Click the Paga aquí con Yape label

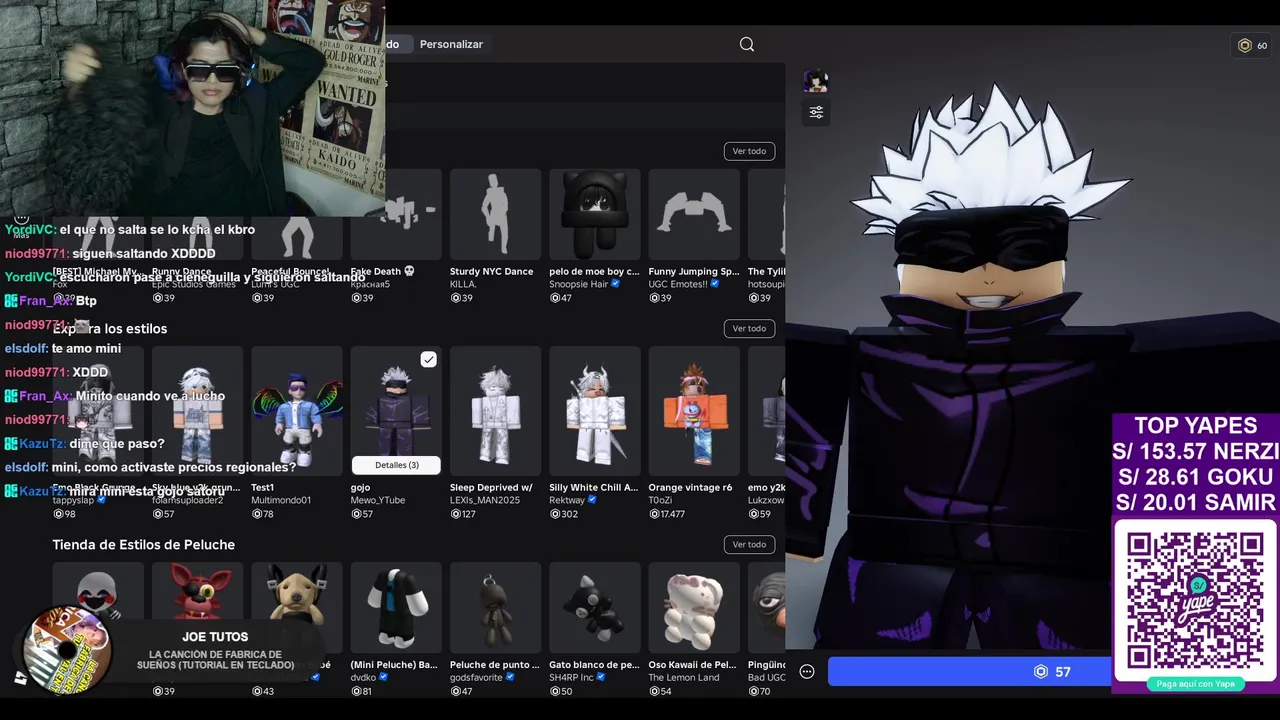tap(1195, 684)
